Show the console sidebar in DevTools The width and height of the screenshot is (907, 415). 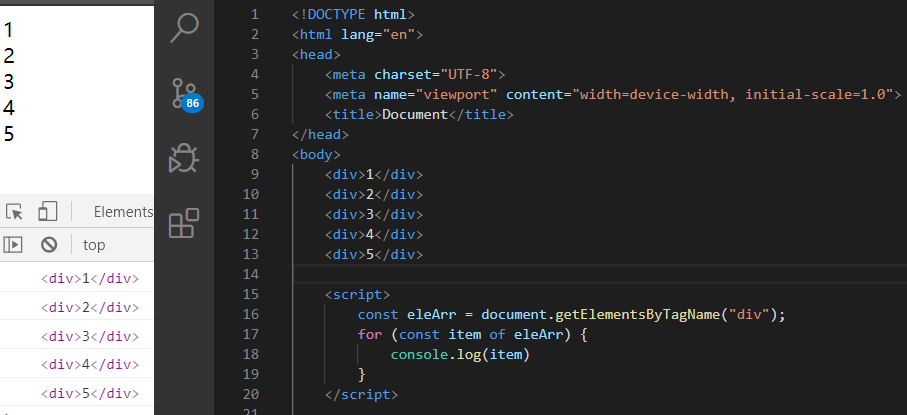13,245
